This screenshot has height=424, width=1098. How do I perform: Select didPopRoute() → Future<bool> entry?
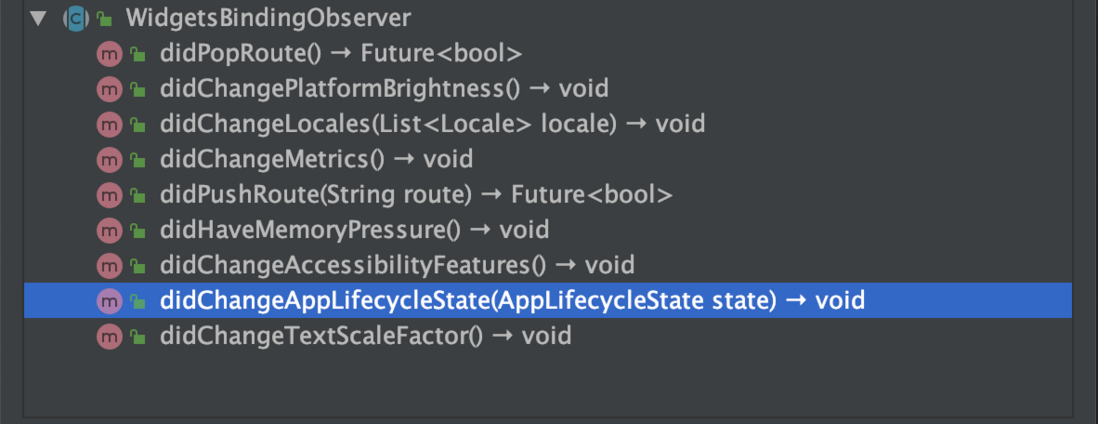(341, 53)
